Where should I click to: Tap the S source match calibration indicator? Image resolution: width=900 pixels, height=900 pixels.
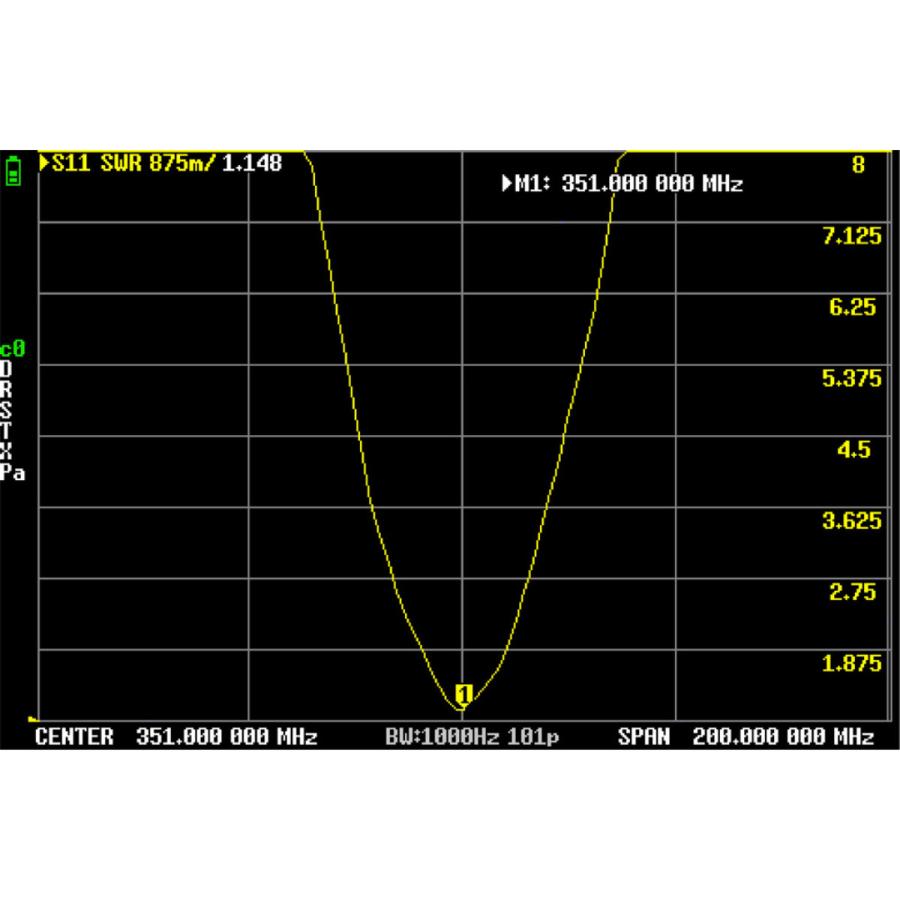click(8, 412)
